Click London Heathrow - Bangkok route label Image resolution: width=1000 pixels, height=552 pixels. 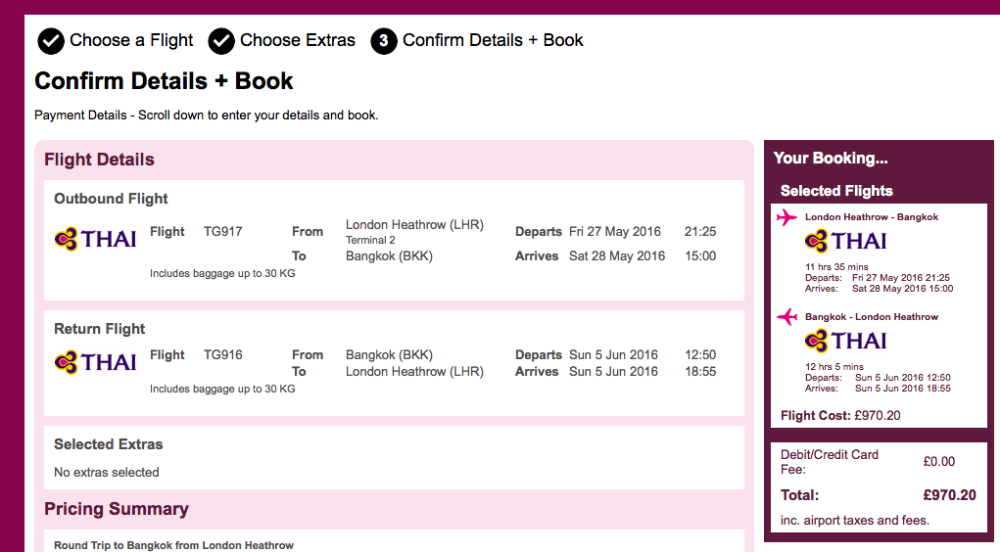(x=871, y=217)
